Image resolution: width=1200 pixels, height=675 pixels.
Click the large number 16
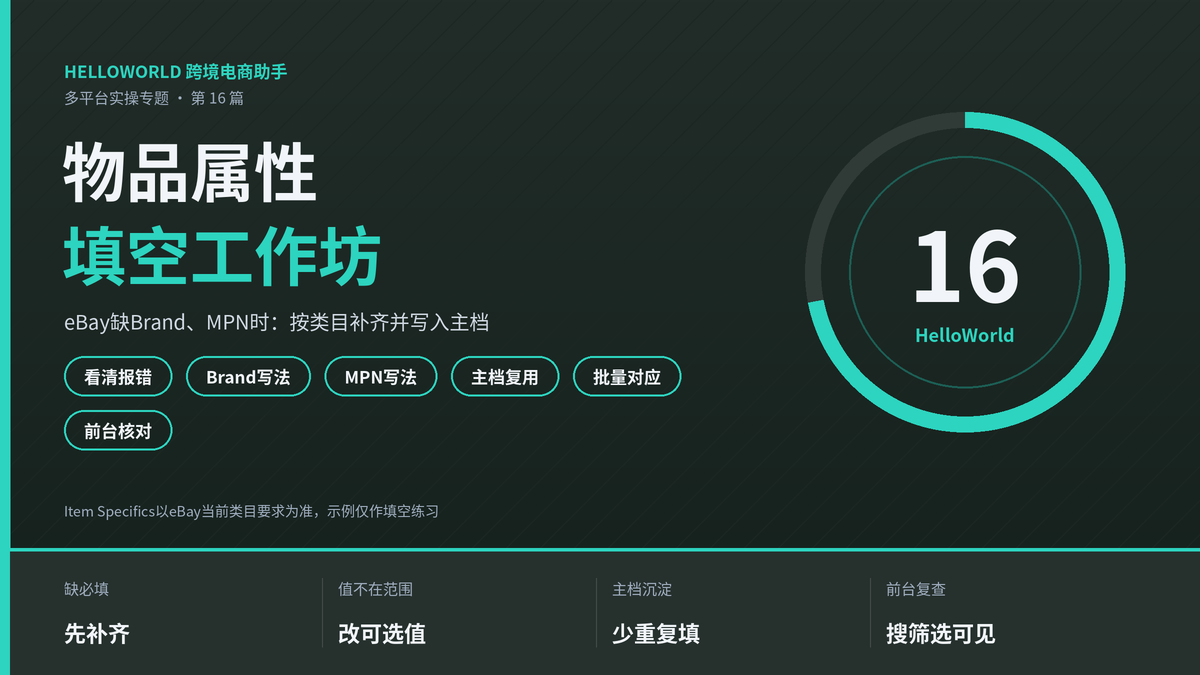point(965,267)
